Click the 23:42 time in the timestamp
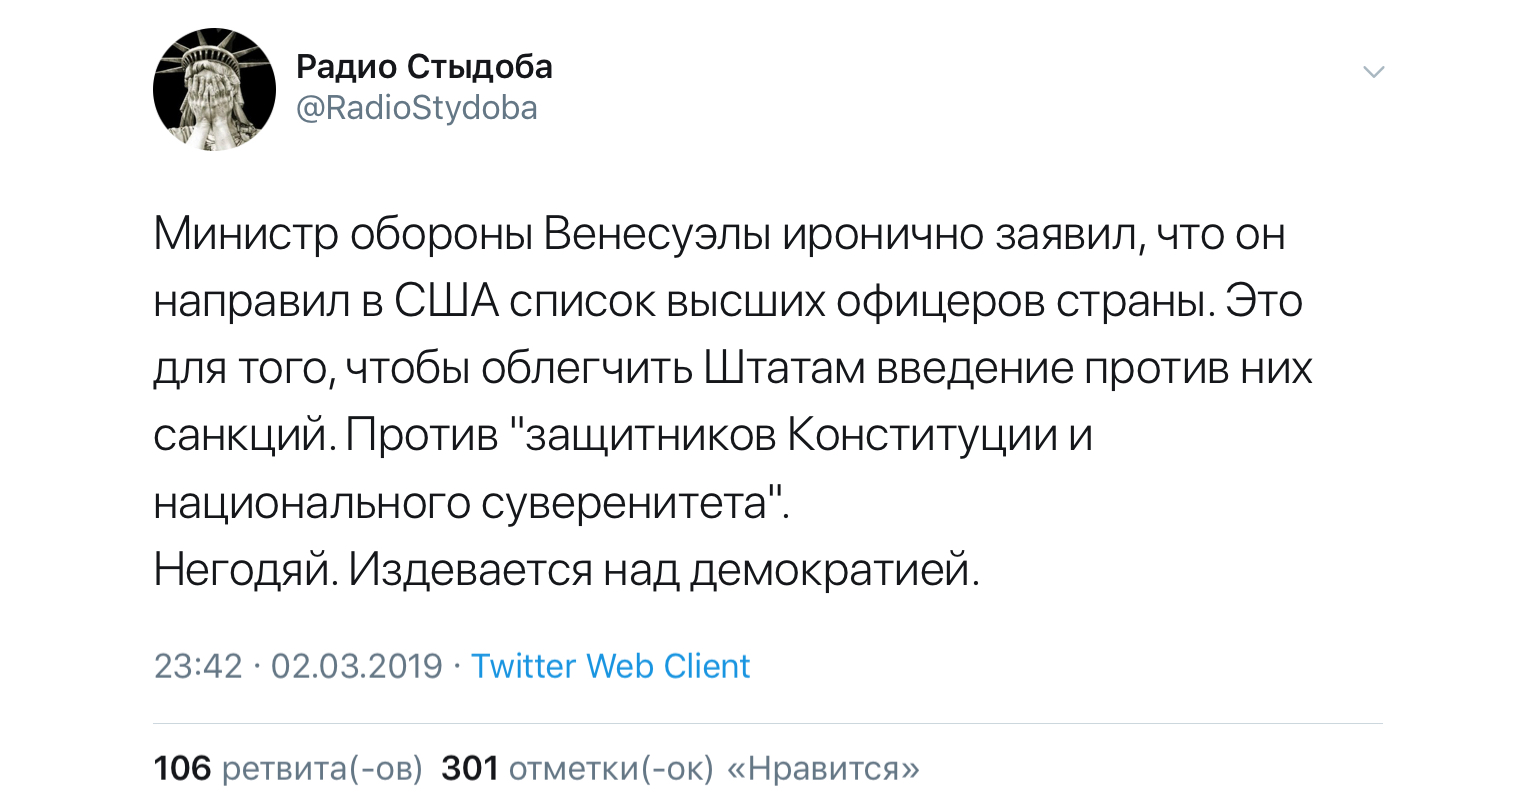Screen dimensions: 1536x808 tap(198, 666)
